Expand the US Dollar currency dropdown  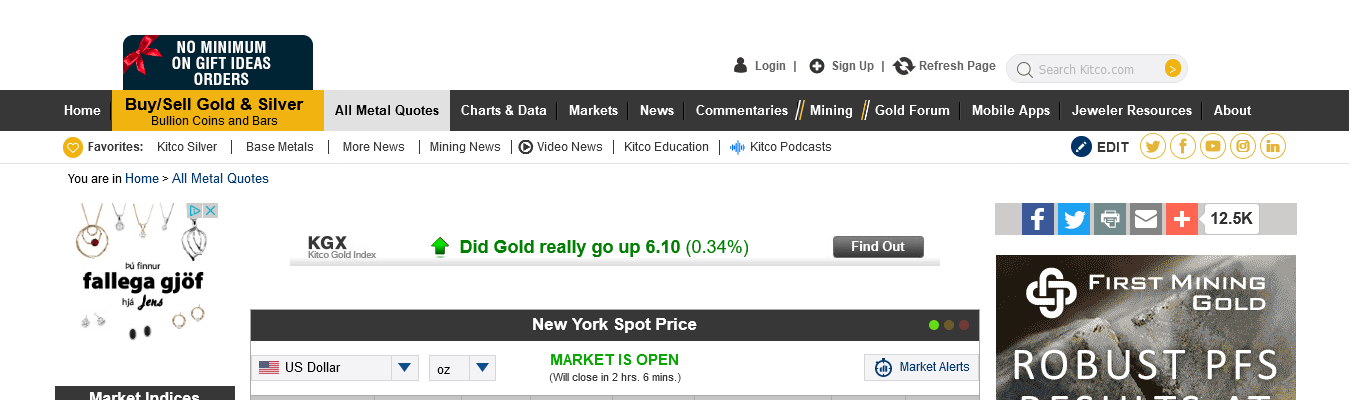click(x=404, y=368)
